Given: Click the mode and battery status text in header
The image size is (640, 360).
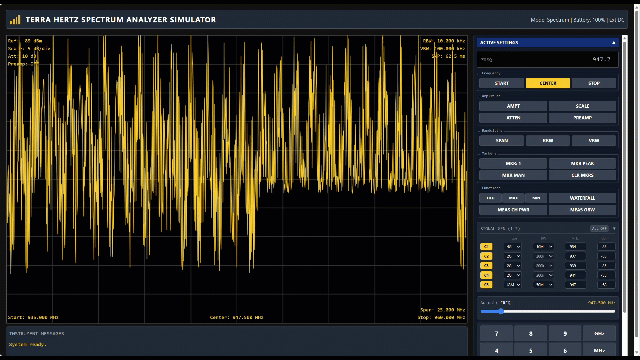Looking at the screenshot, I should click(x=577, y=20).
